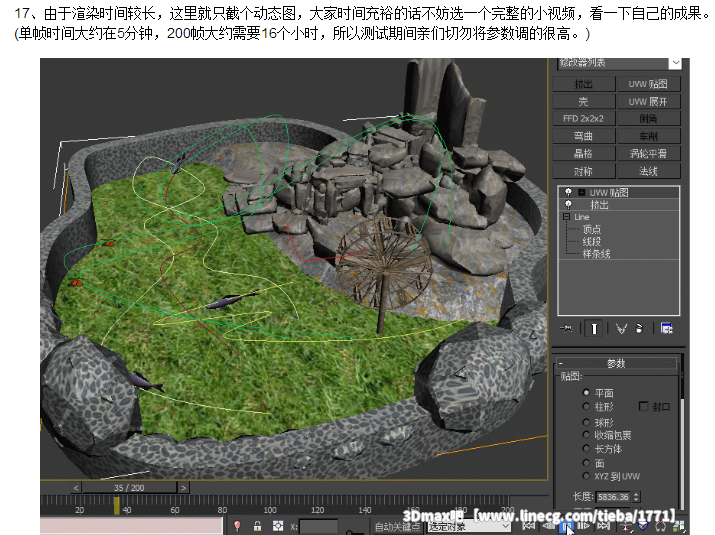Select the 柱形 mapping radio button
Image resolution: width=715 pixels, height=535 pixels.
pyautogui.click(x=586, y=407)
